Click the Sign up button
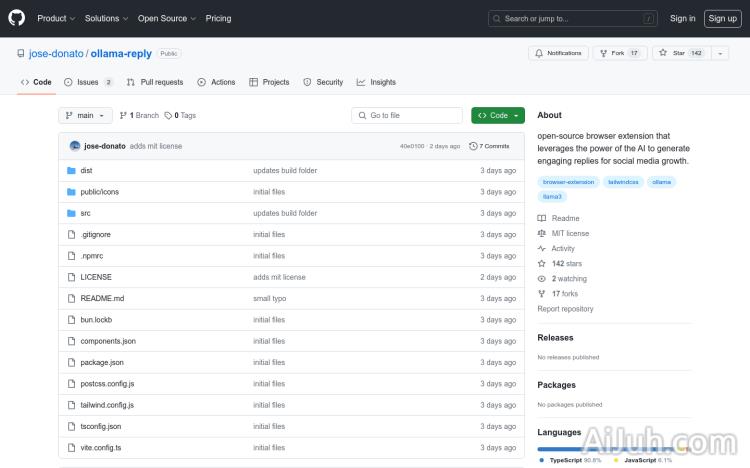The width and height of the screenshot is (750, 468). [721, 18]
